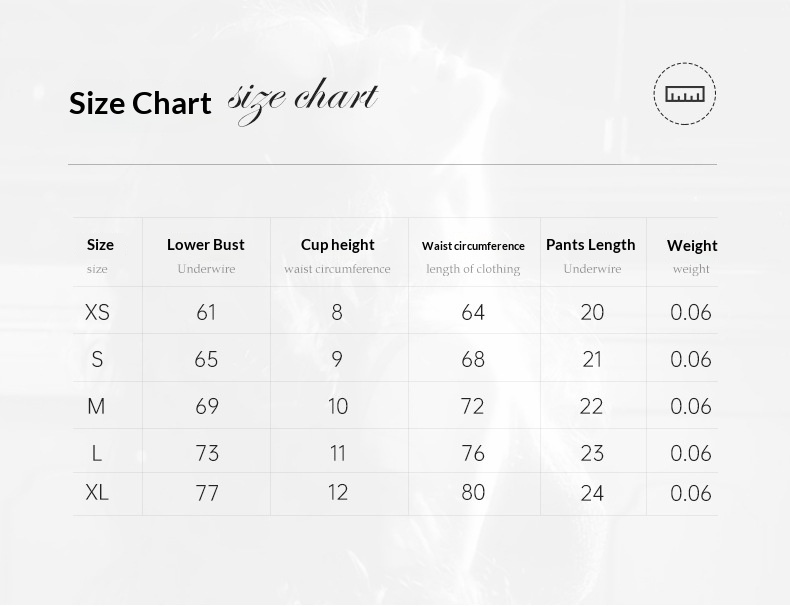Screen dimensions: 790x606
Task: Click the Pants Length column header
Action: click(x=591, y=244)
